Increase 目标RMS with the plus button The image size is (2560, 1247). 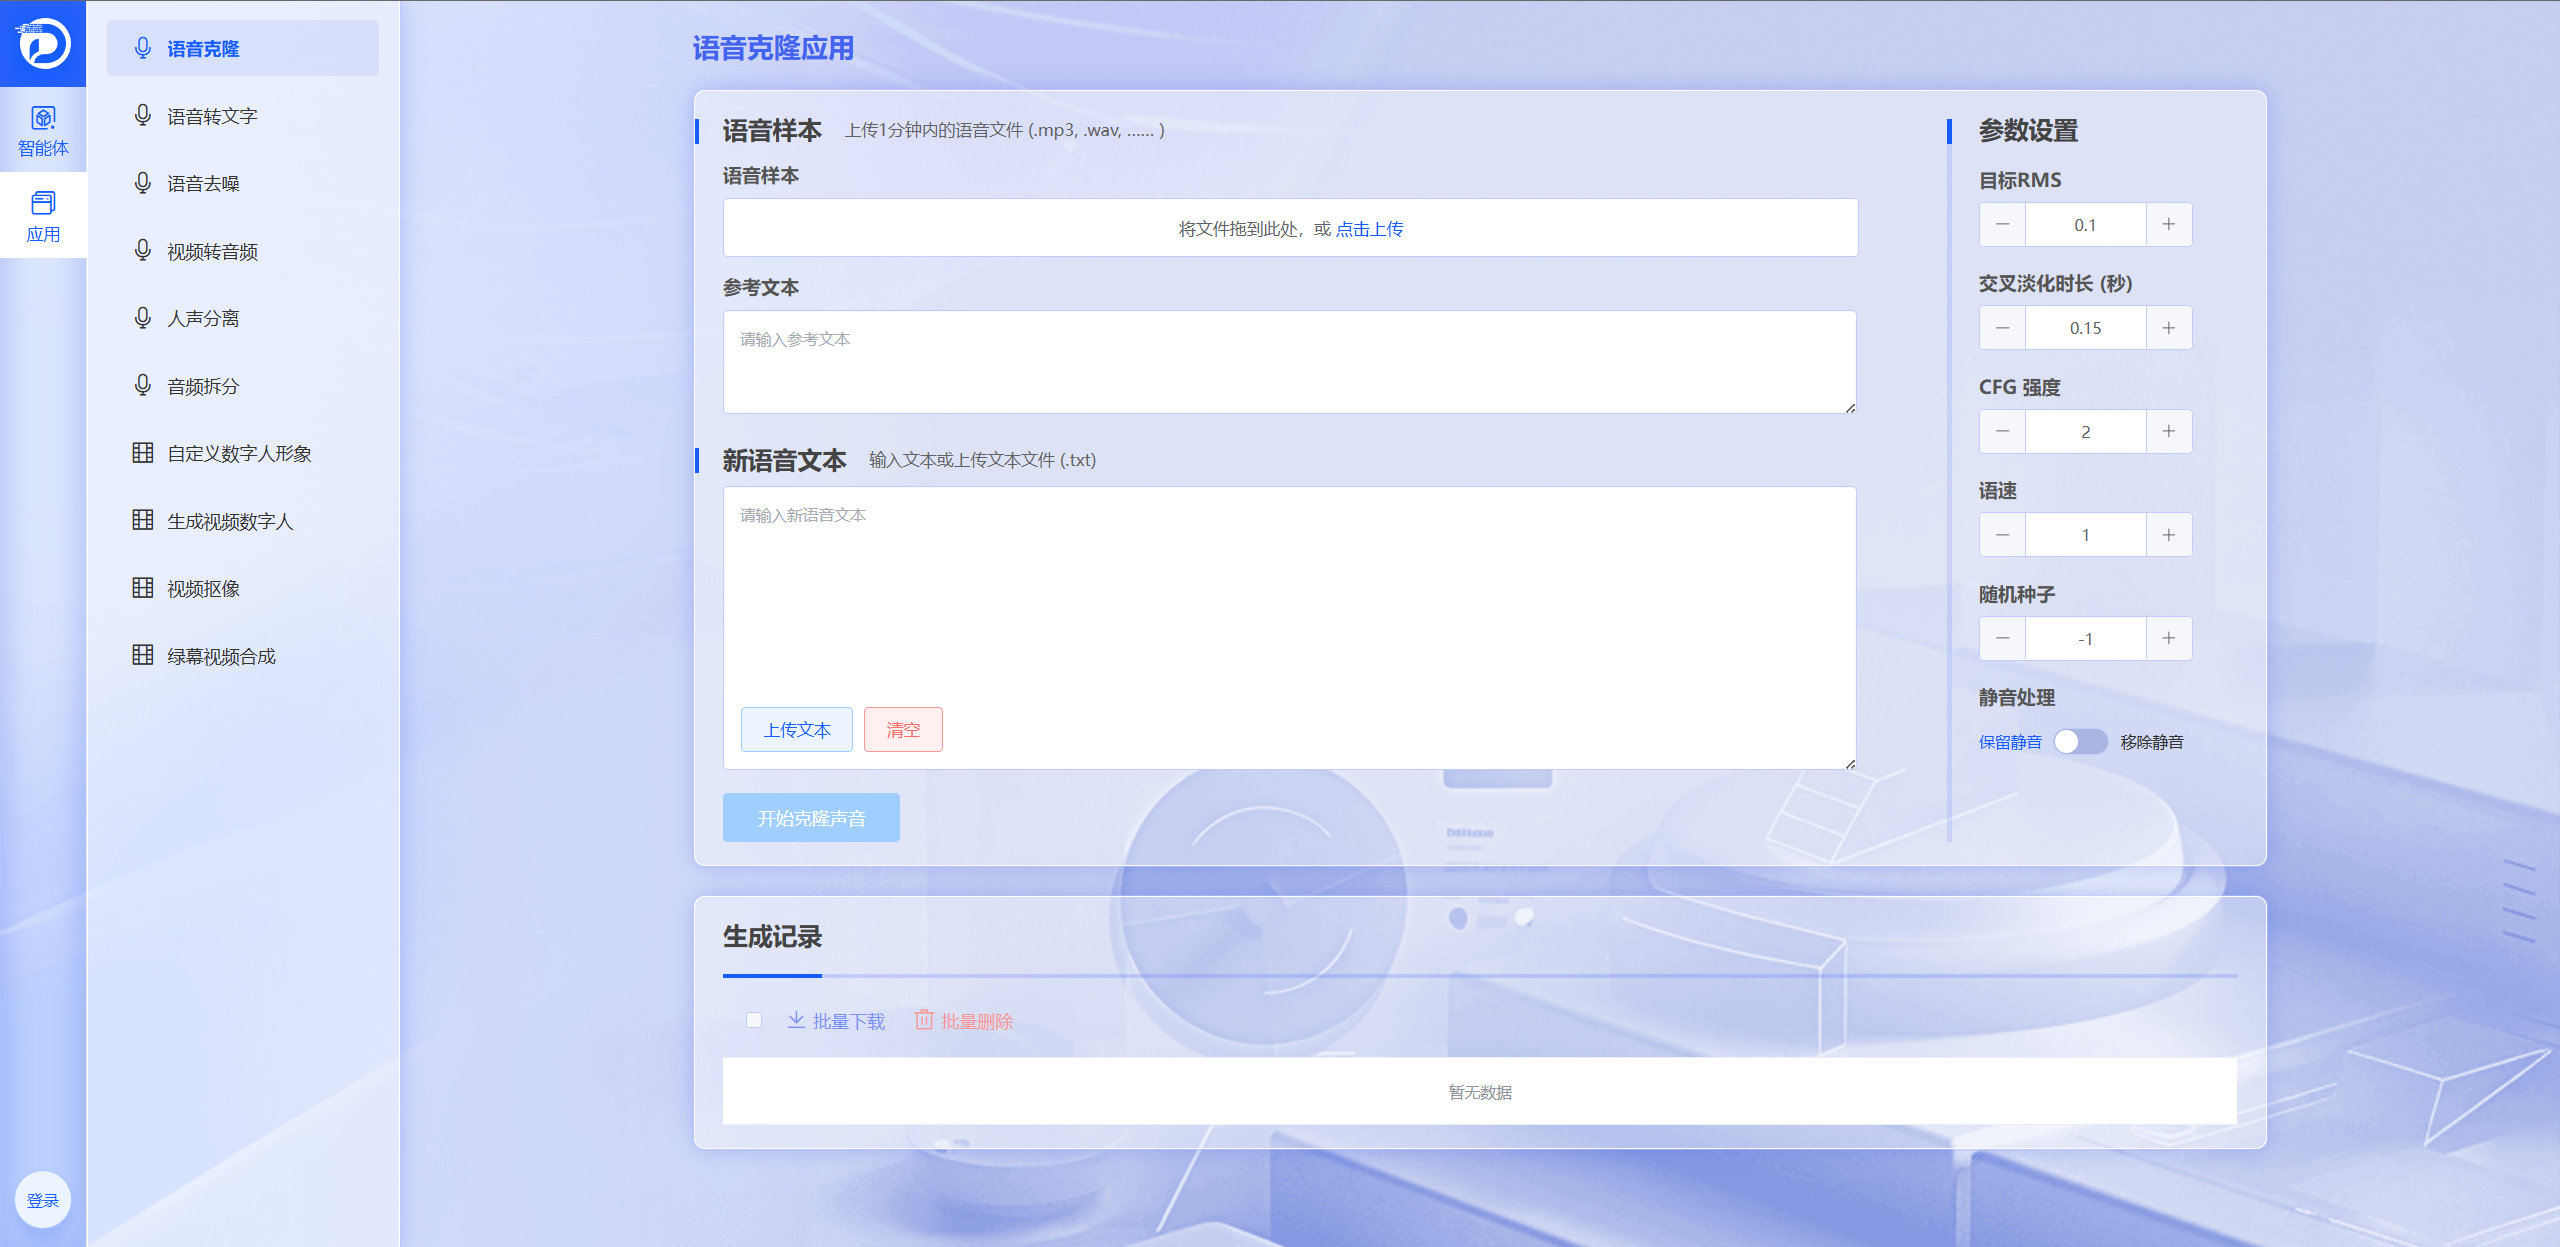click(x=2168, y=225)
